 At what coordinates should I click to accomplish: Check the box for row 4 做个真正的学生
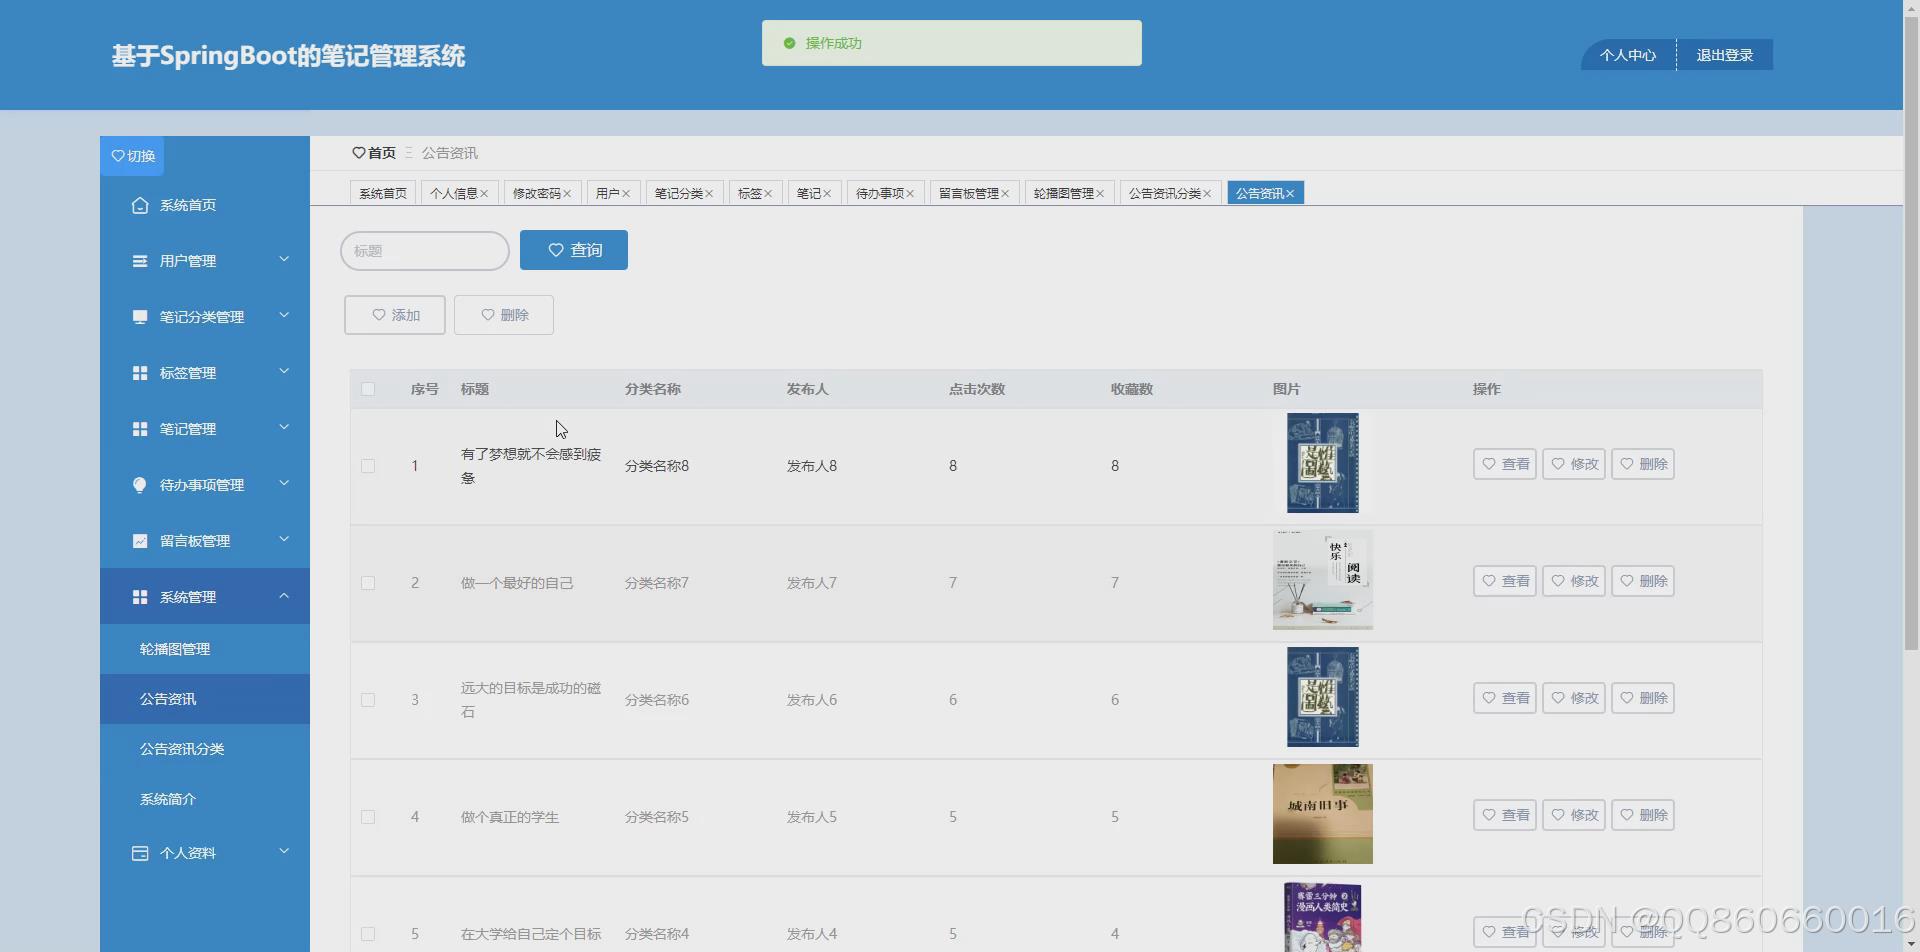pos(368,817)
